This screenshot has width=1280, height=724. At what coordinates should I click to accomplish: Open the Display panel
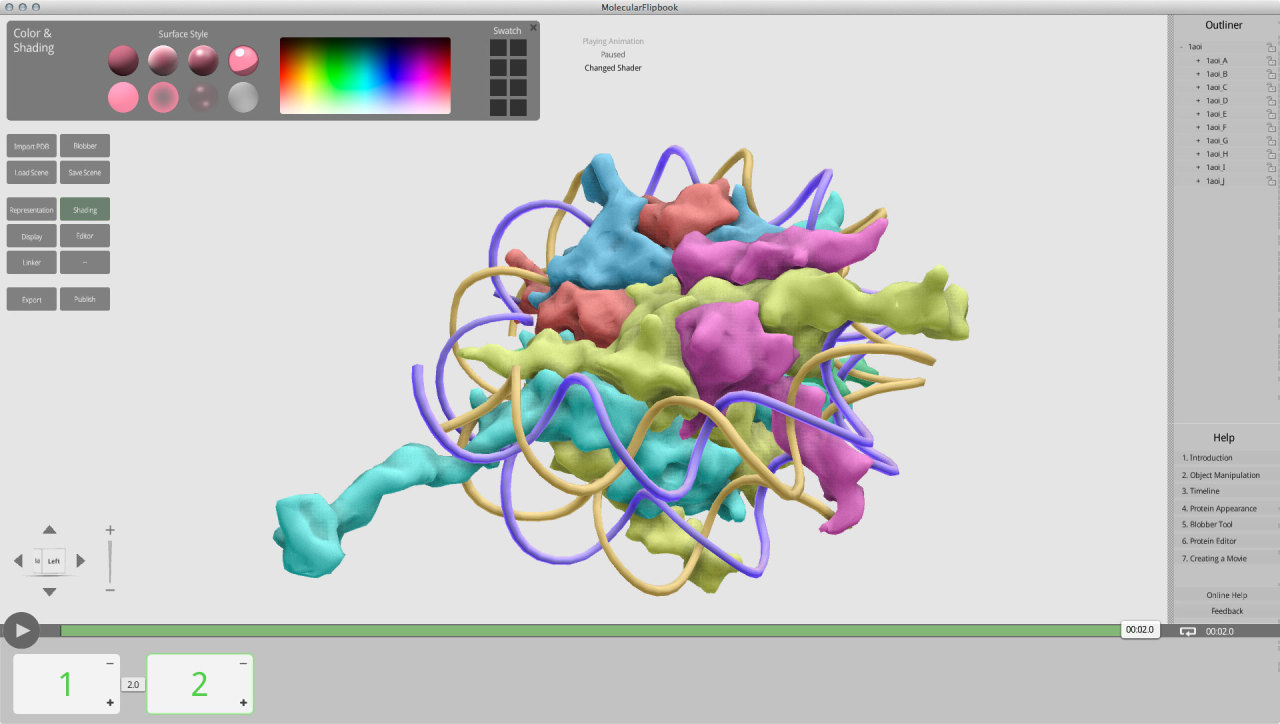(x=31, y=236)
